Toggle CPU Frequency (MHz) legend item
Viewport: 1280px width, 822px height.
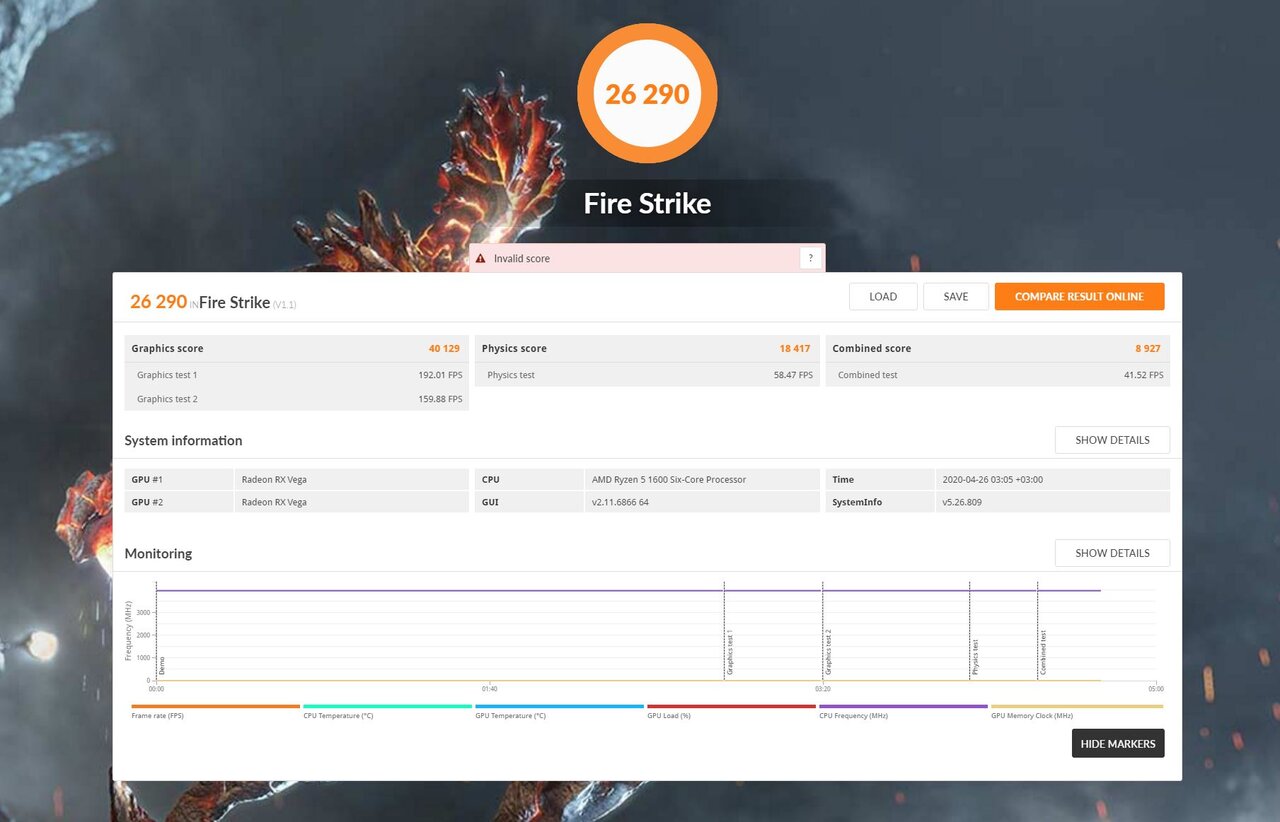pos(903,711)
